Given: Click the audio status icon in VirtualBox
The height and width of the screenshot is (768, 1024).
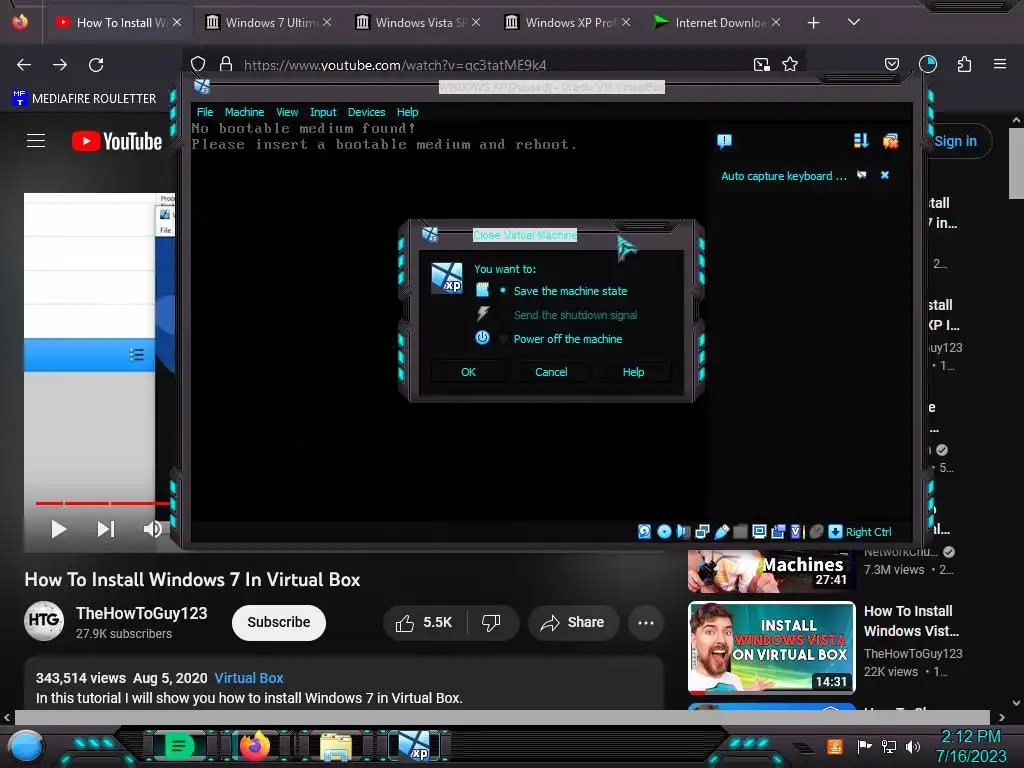Looking at the screenshot, I should click(683, 532).
